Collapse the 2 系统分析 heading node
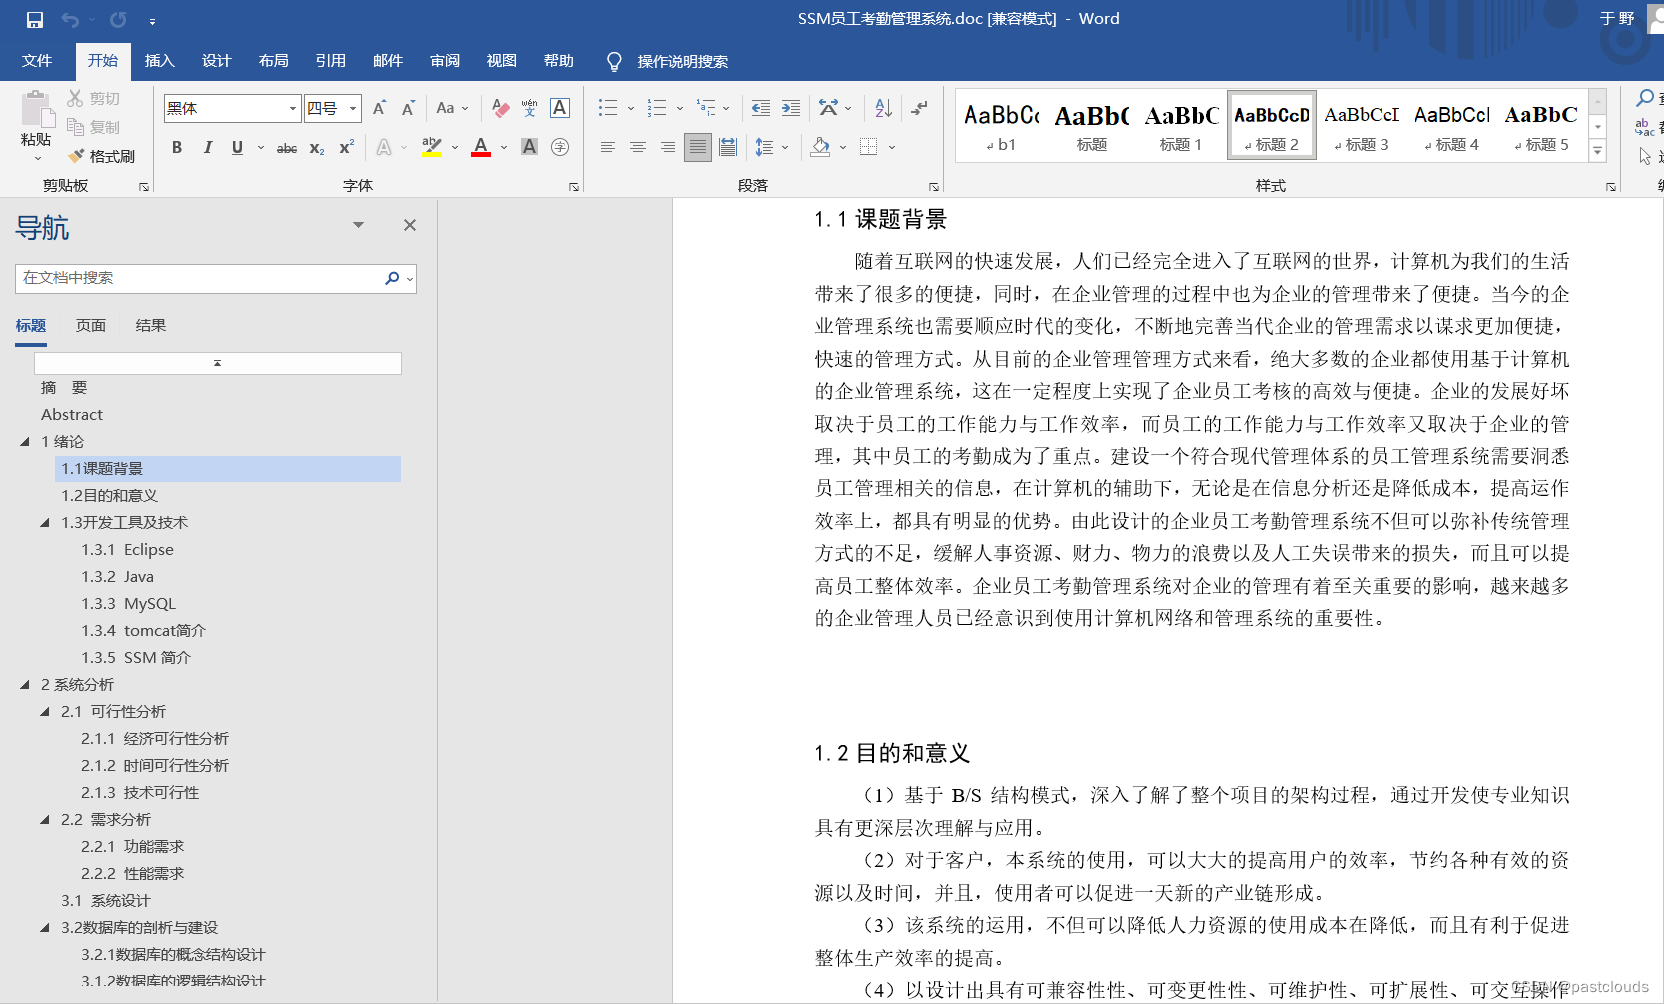This screenshot has width=1664, height=1004. (26, 684)
